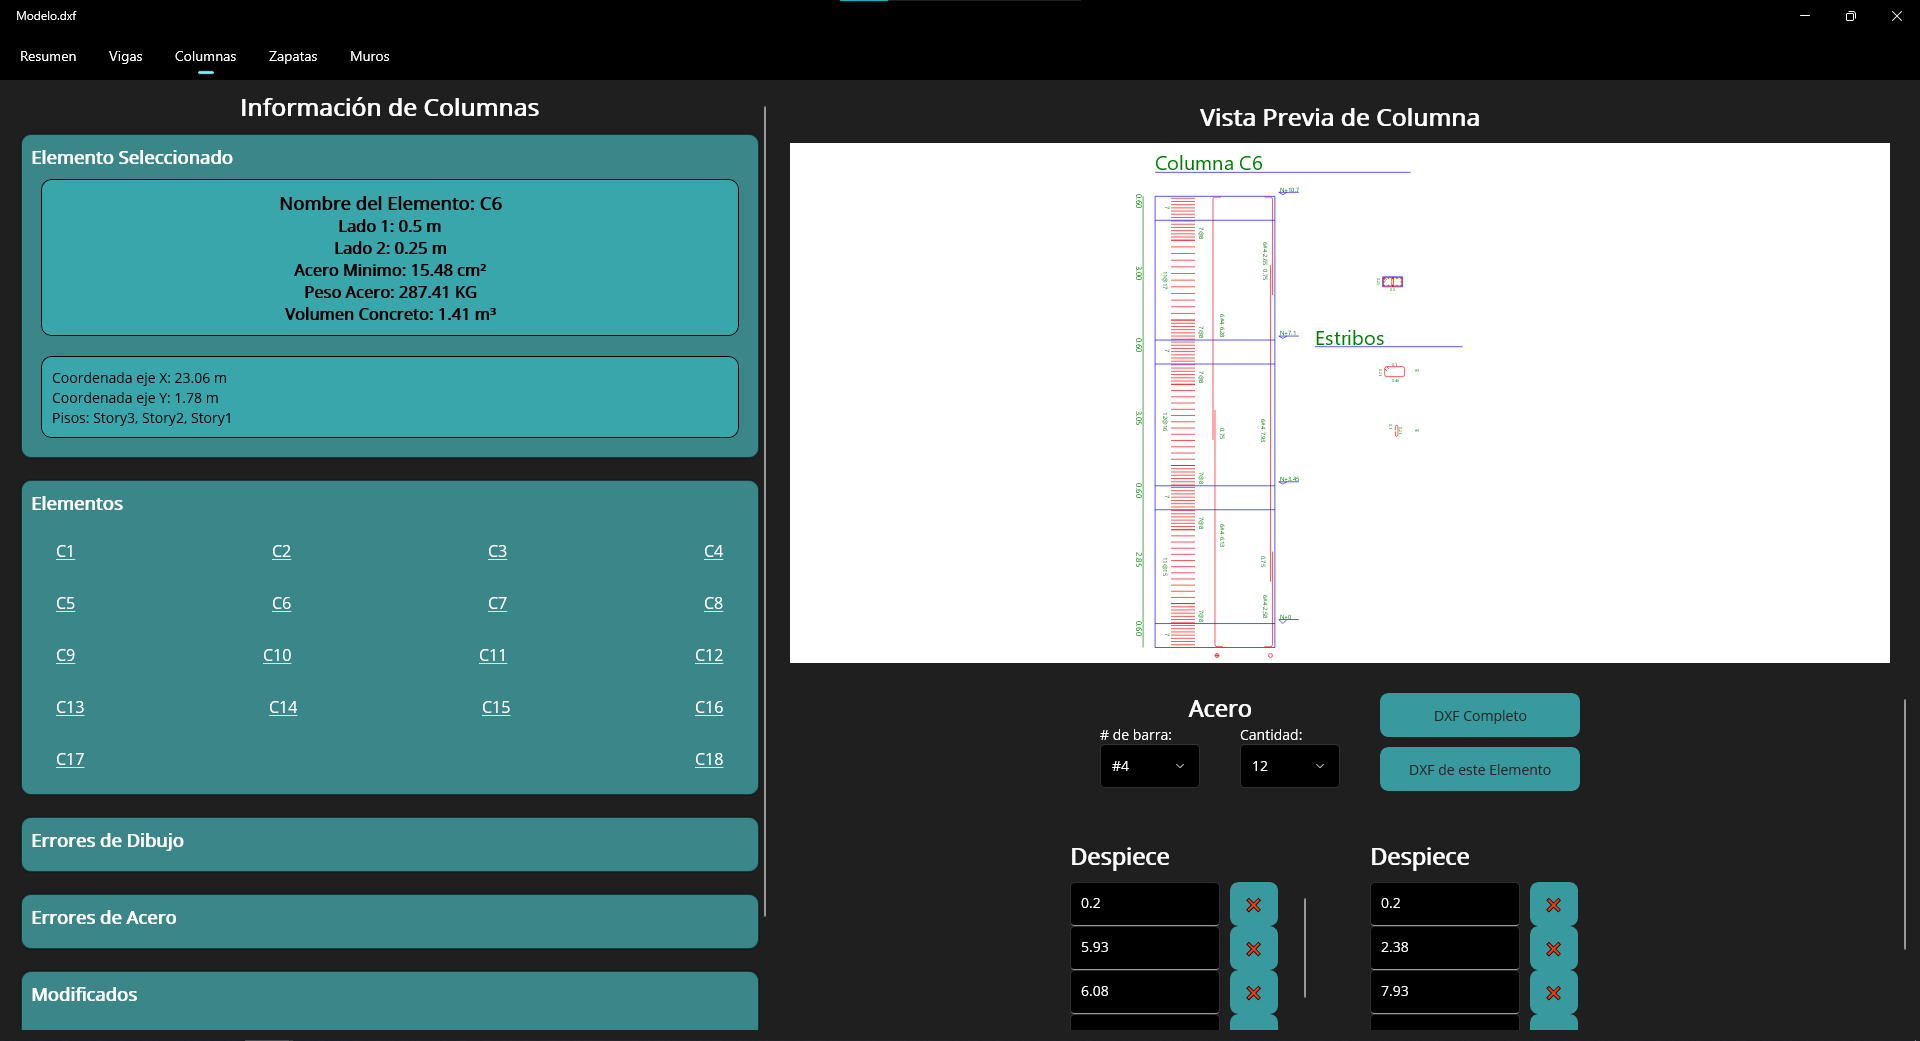Remove the 2.38 Despiece entry

(x=1553, y=948)
